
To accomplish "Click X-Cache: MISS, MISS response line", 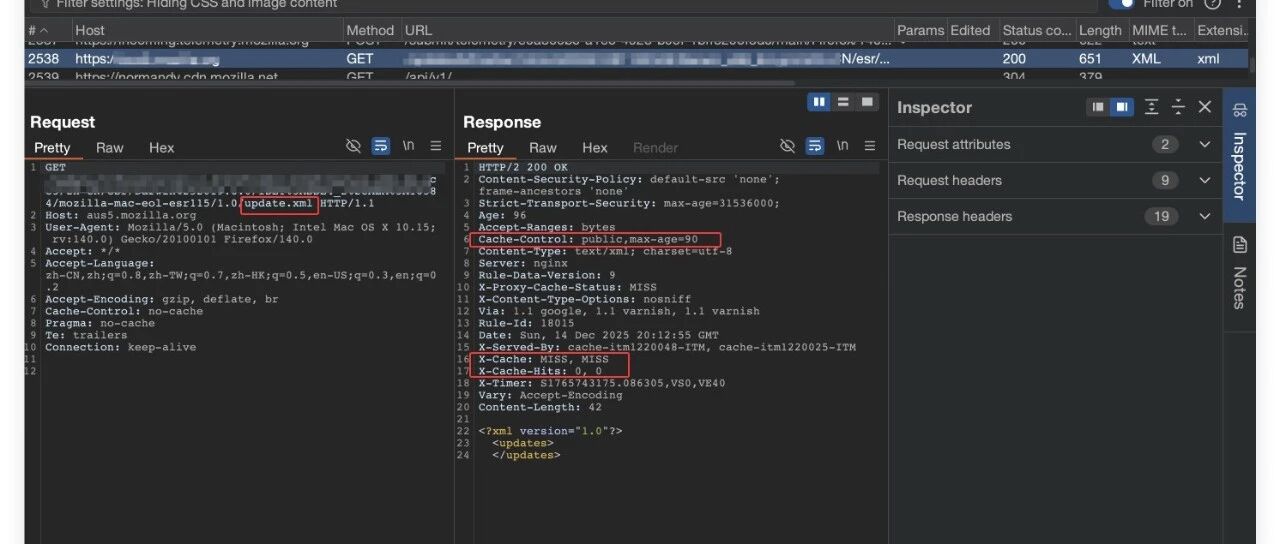I will coord(543,359).
